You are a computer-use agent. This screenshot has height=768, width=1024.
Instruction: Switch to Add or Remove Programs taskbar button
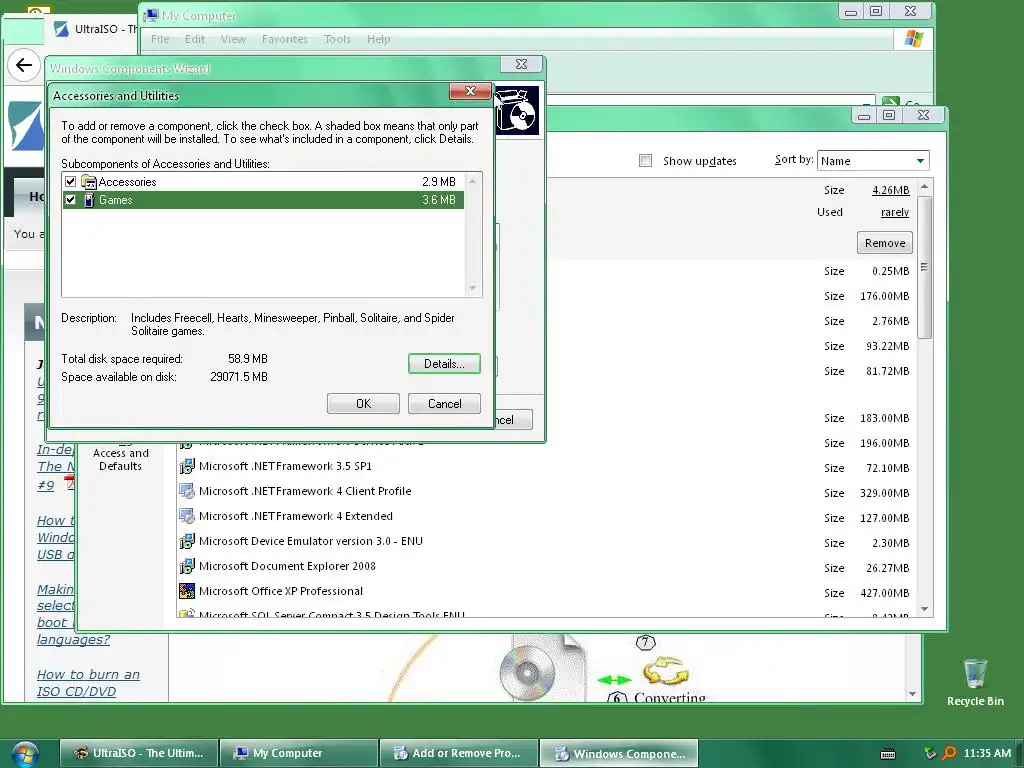pos(459,753)
